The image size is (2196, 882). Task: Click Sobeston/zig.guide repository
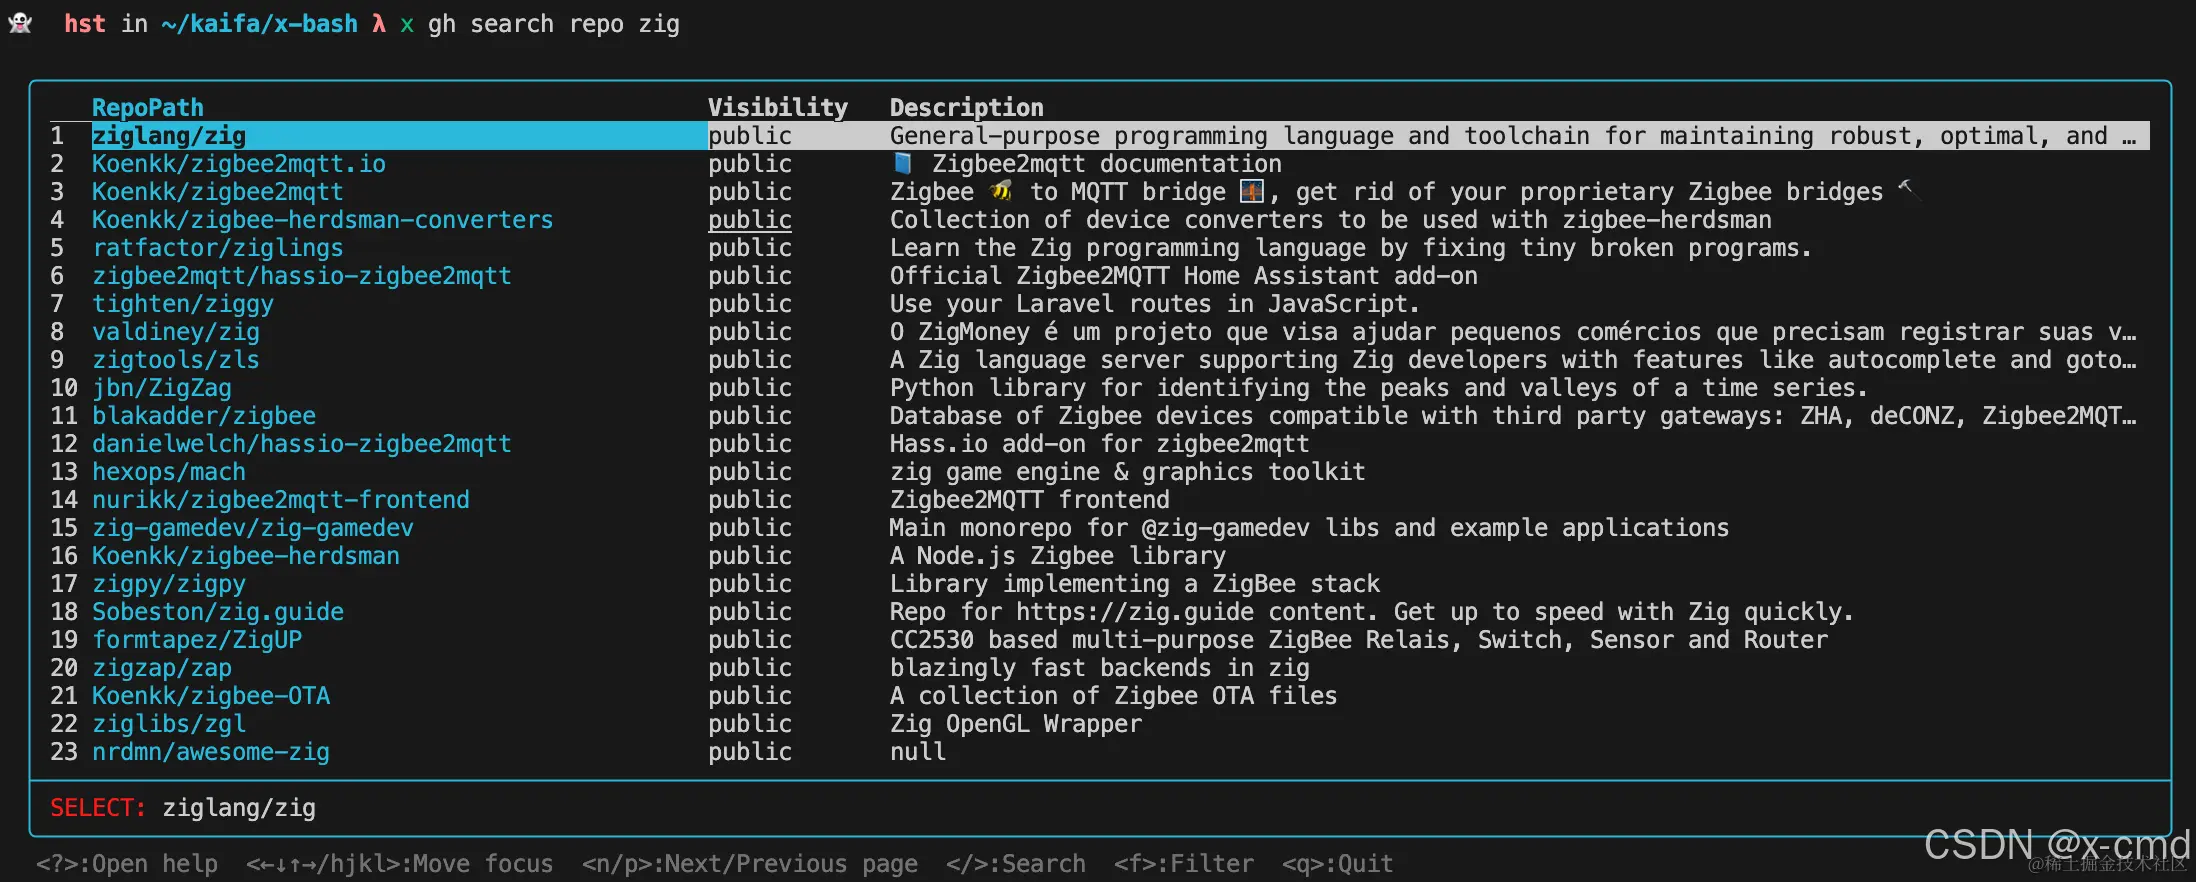tap(218, 612)
